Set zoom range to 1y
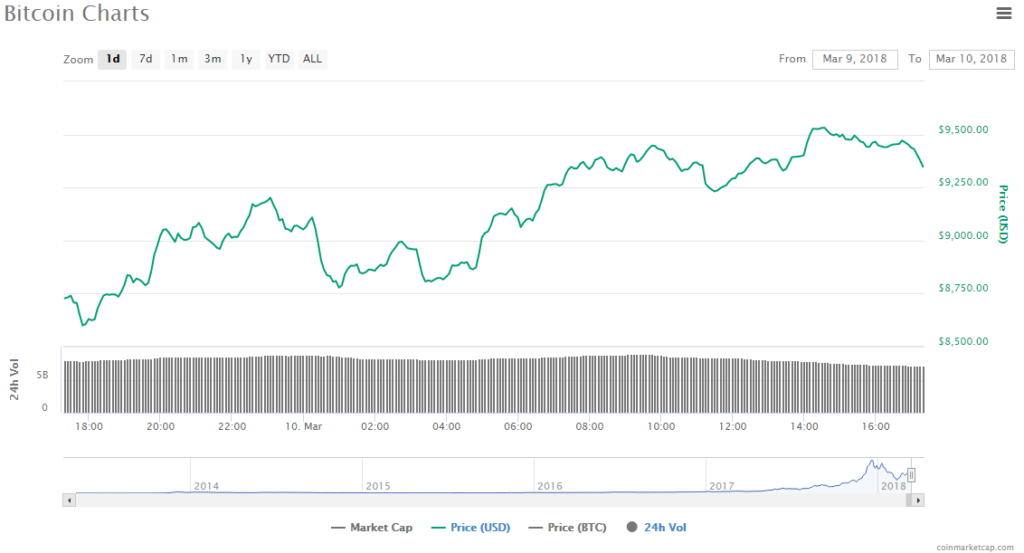Screen dimensions: 1024x553 245,59
